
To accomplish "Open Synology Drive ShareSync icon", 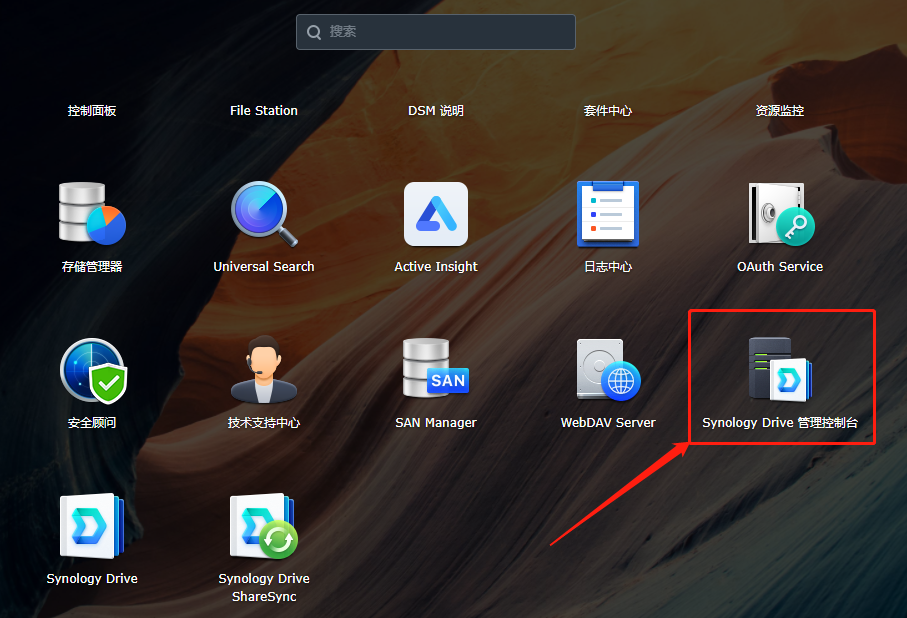I will (x=264, y=525).
